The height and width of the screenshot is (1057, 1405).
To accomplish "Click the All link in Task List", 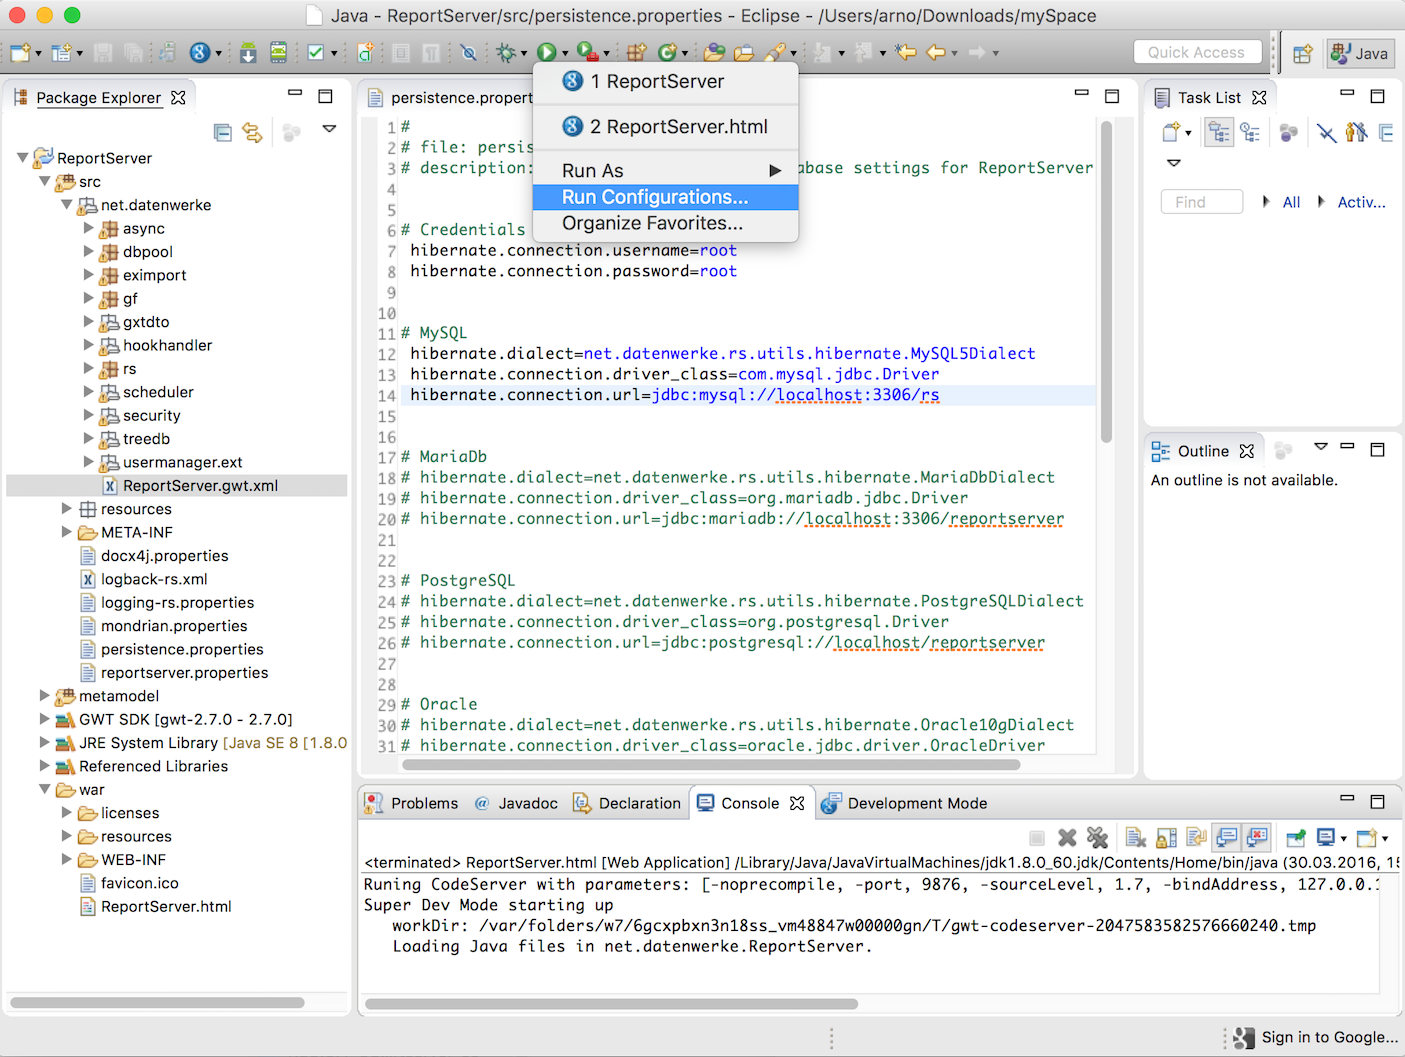I will [x=1291, y=202].
